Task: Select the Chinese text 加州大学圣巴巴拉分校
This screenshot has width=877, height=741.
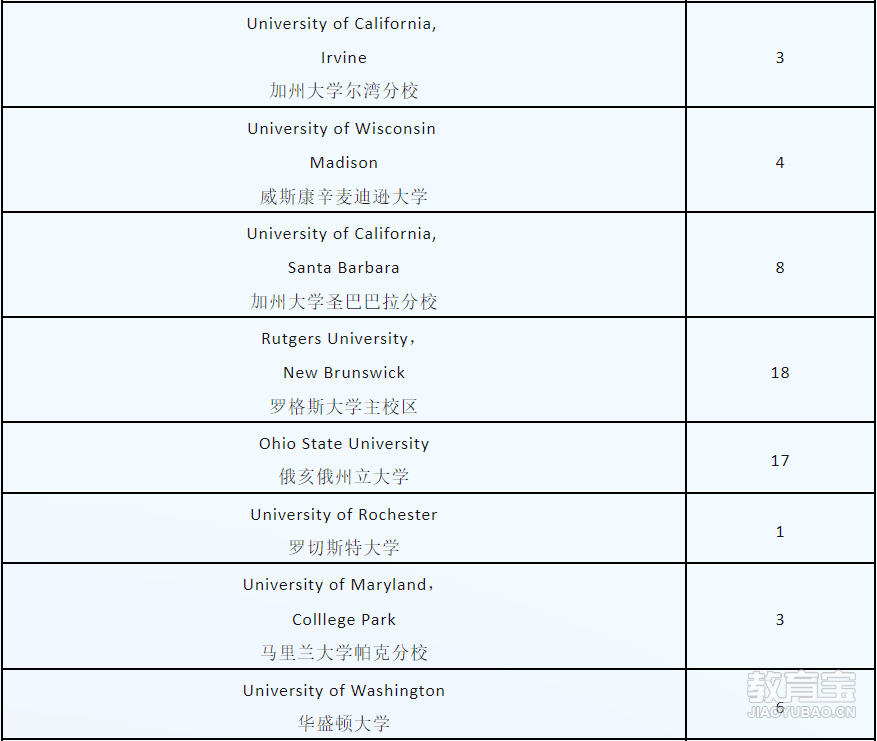Action: (343, 301)
